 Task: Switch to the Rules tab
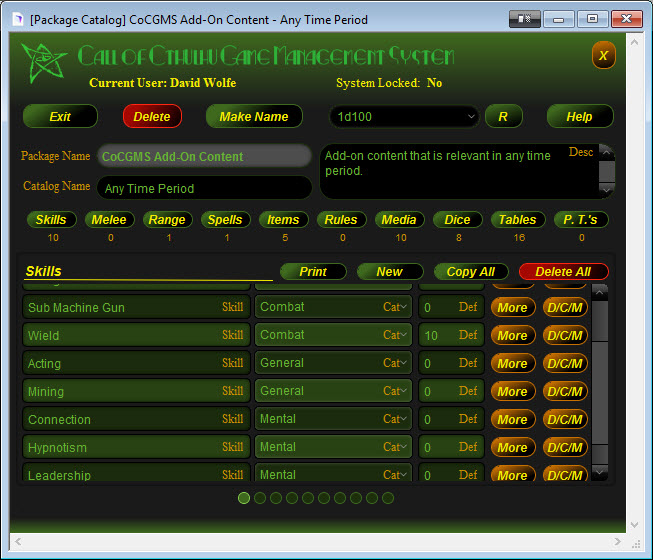(x=341, y=219)
